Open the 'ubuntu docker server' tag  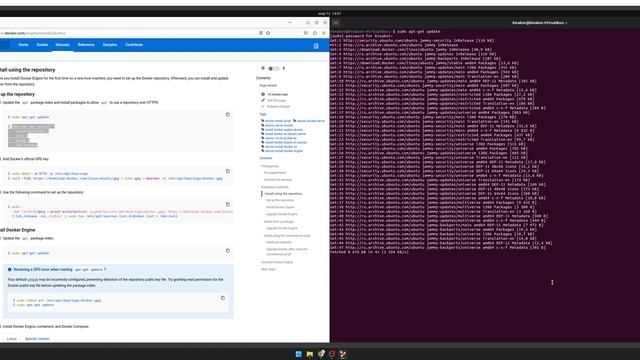[311, 121]
